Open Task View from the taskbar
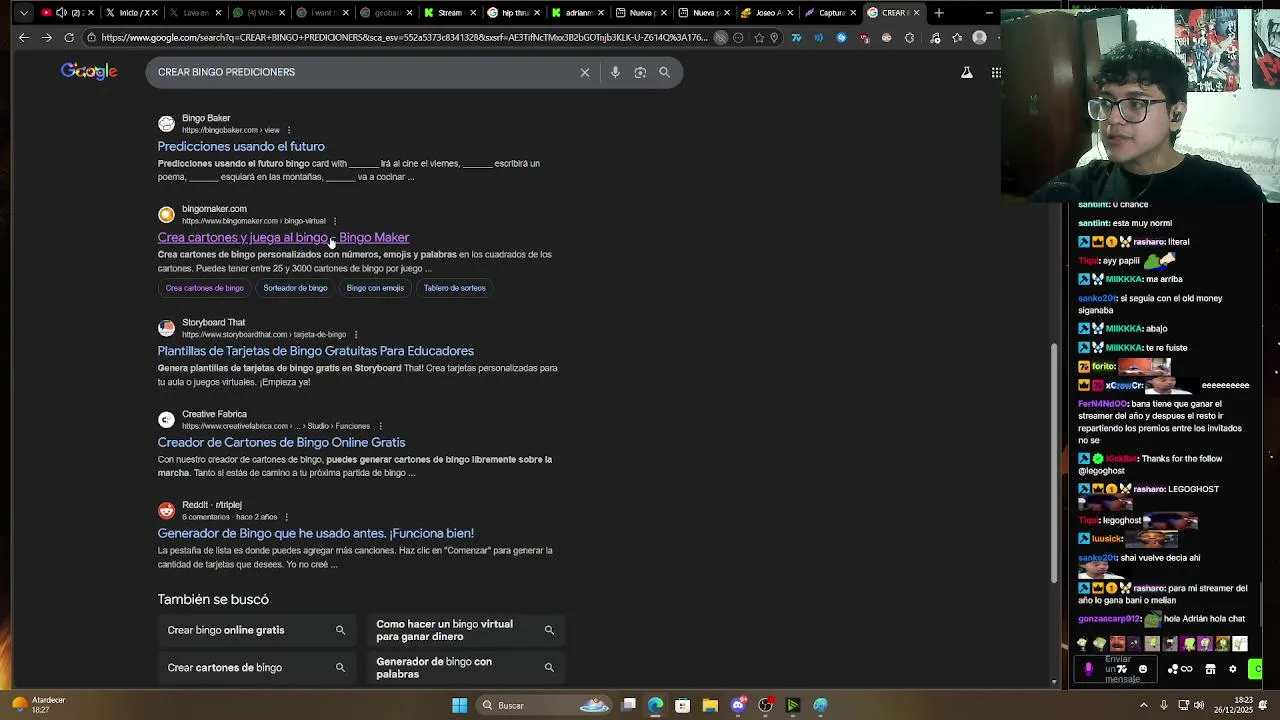This screenshot has width=1280, height=720. [628, 705]
